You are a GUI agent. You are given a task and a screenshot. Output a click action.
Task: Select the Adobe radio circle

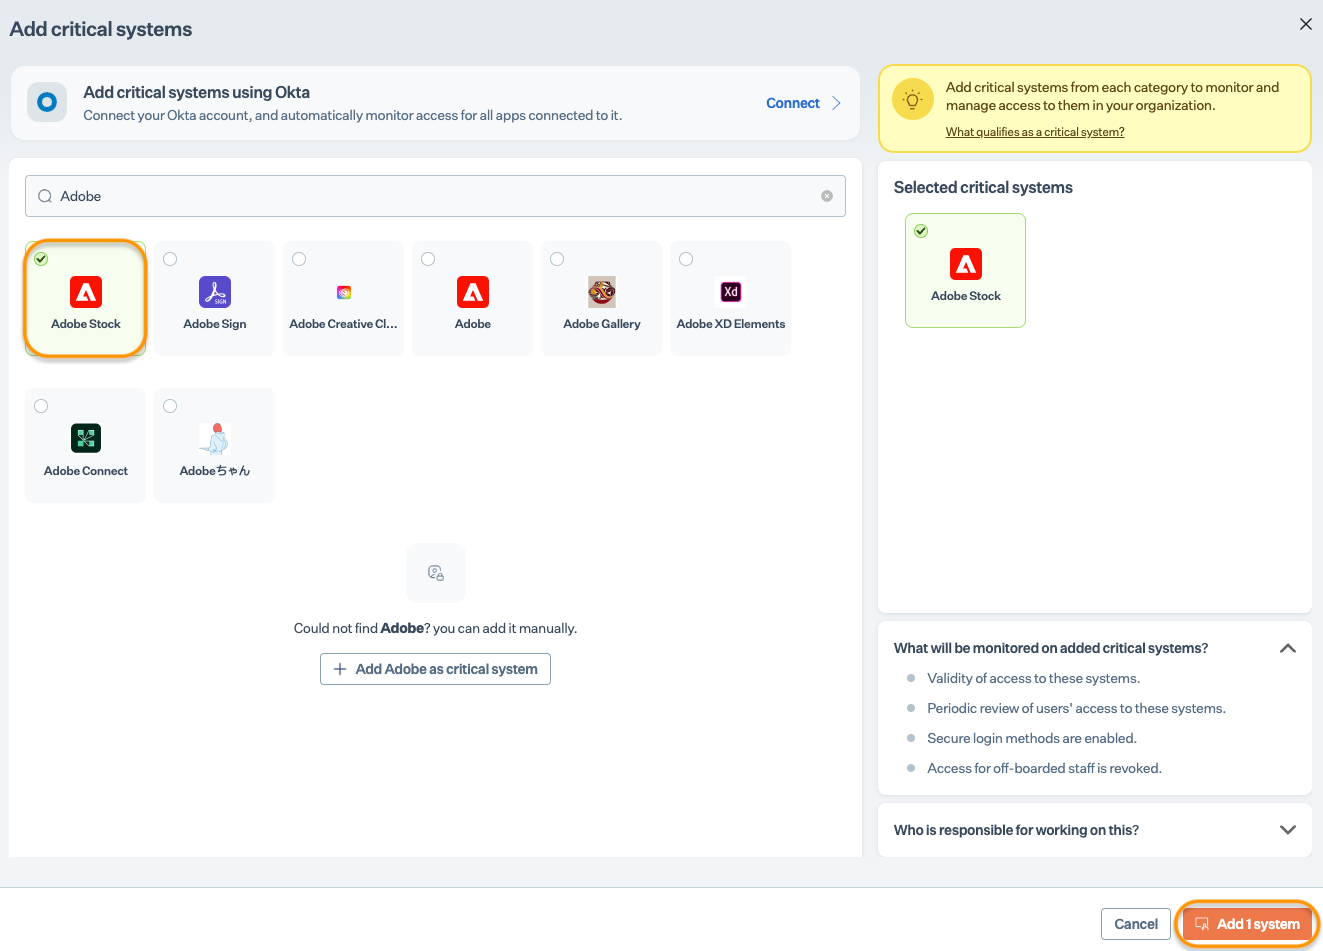[x=428, y=259]
